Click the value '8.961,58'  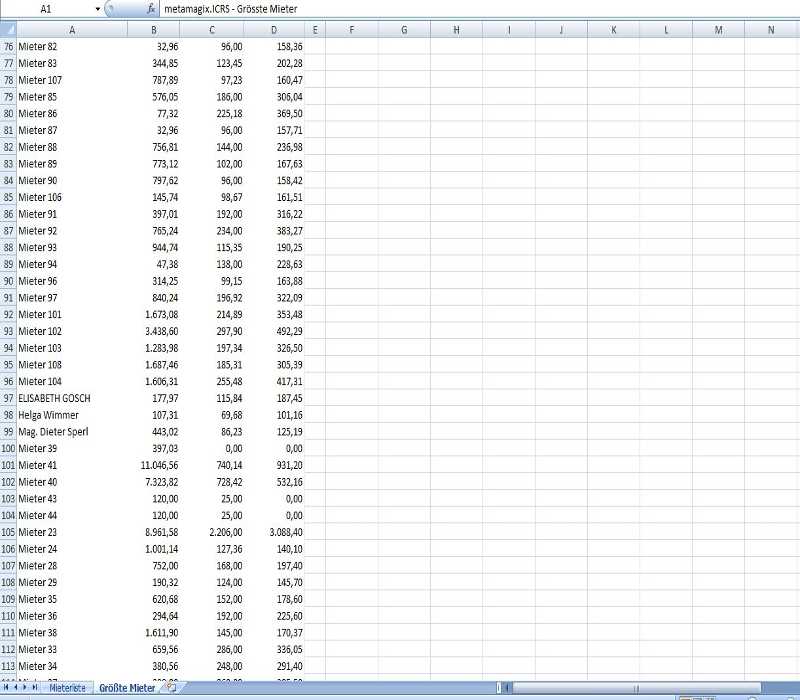162,532
